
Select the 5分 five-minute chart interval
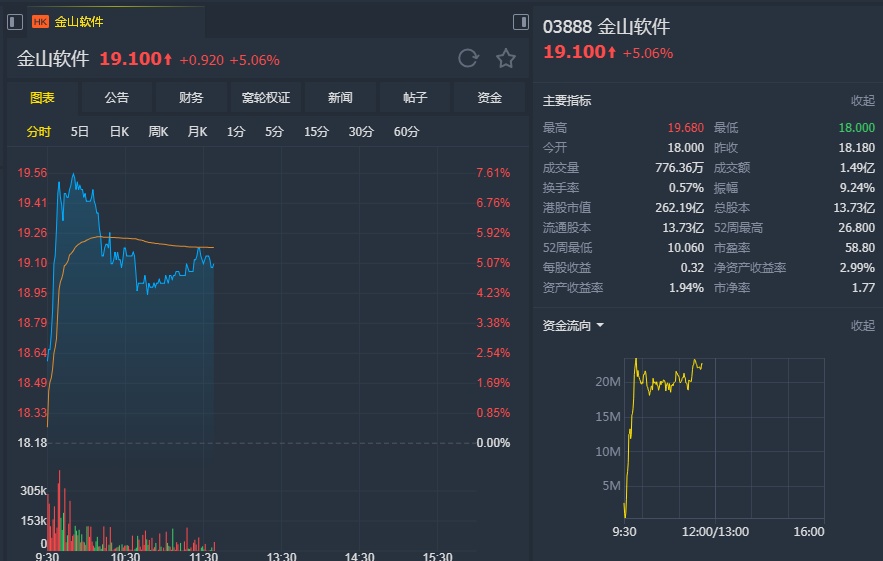(x=274, y=131)
